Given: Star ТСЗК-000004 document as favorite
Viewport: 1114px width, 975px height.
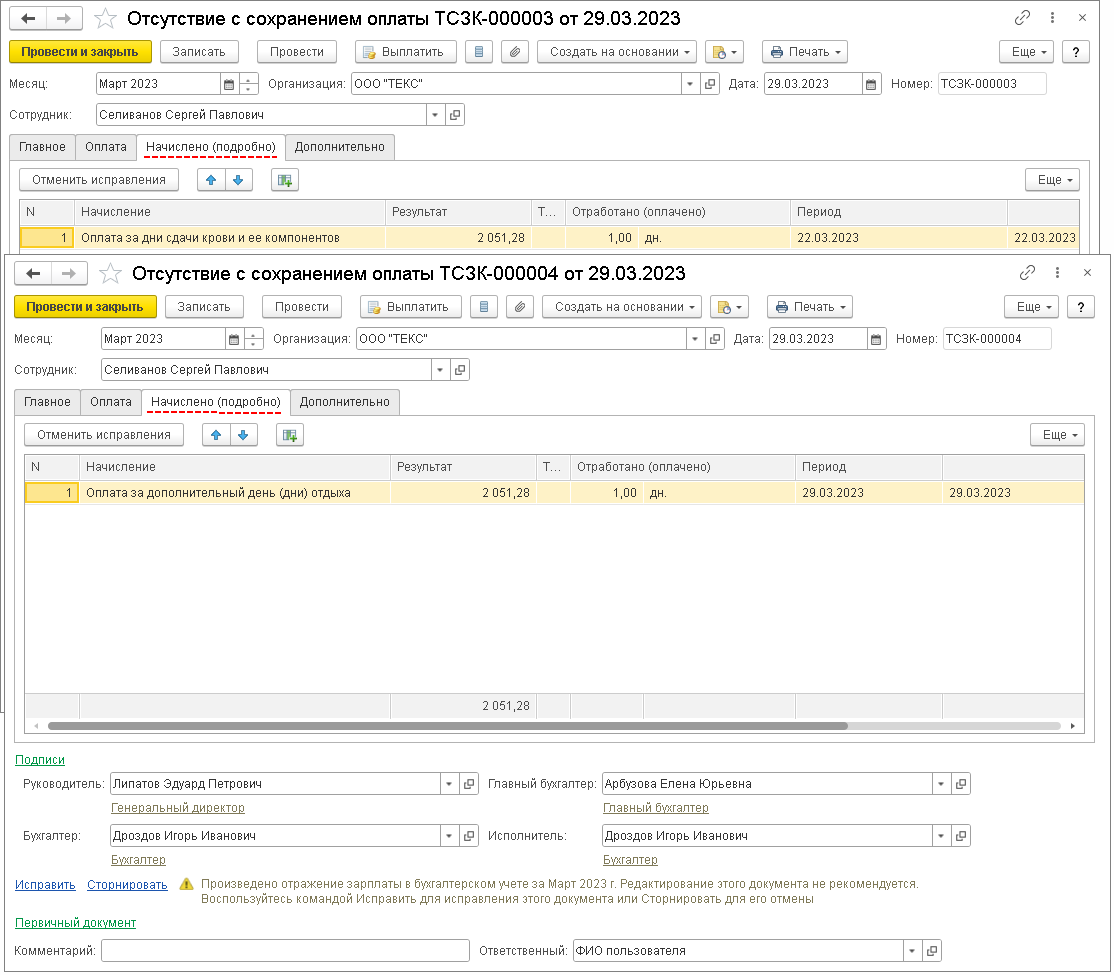Looking at the screenshot, I should point(110,274).
